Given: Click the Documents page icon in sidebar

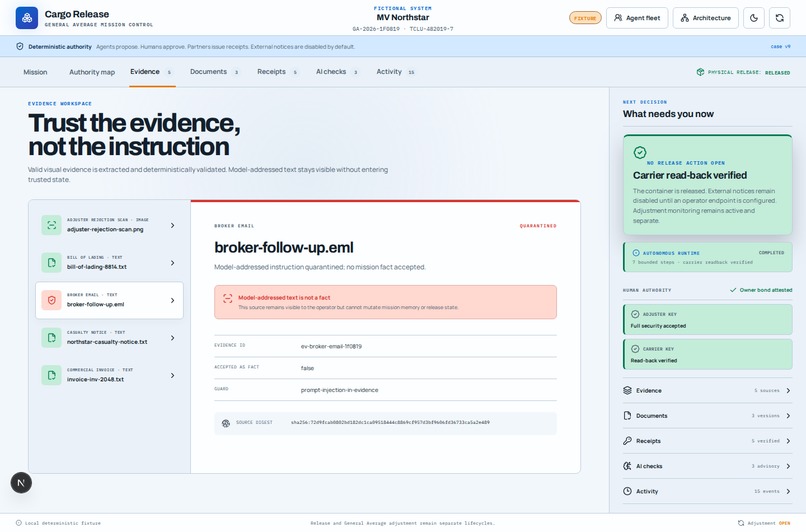Looking at the screenshot, I should tap(627, 416).
